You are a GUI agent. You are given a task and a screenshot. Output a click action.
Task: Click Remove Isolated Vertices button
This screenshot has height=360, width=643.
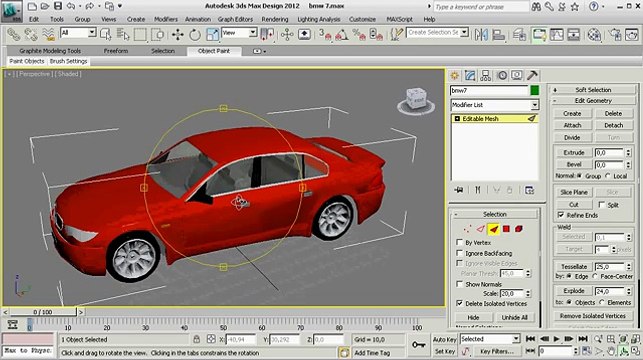pos(593,316)
